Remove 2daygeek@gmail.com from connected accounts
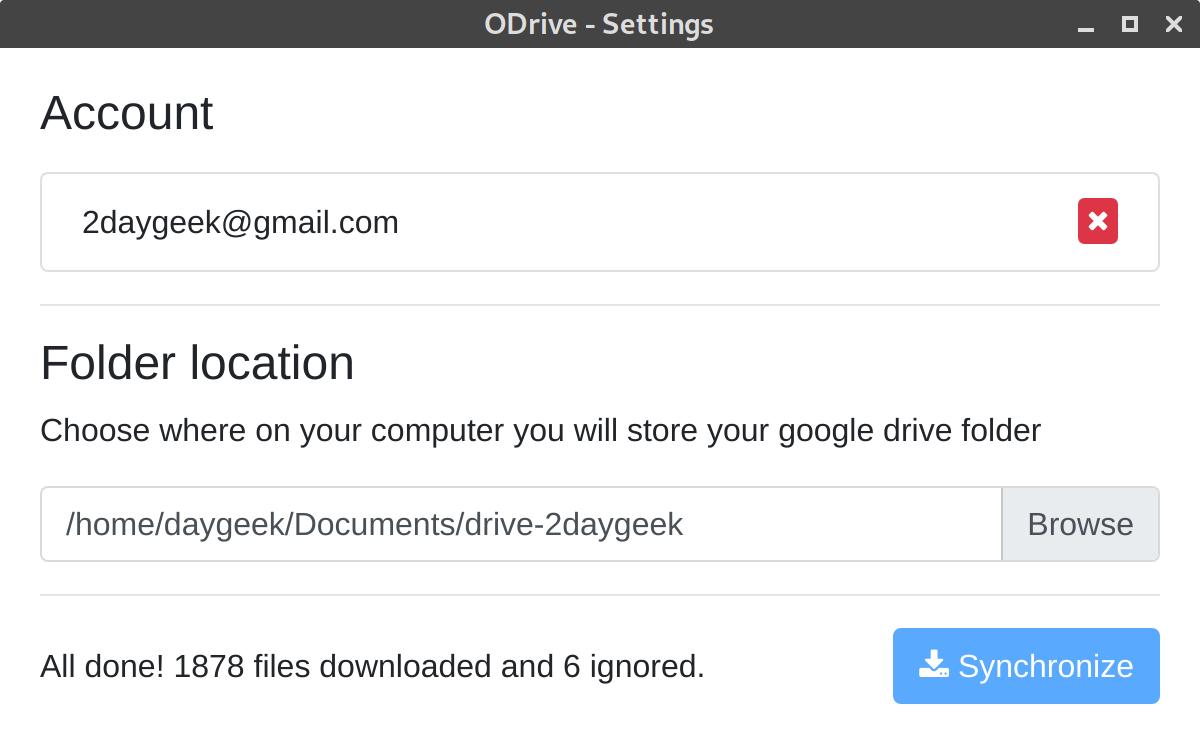The width and height of the screenshot is (1200, 748). (1097, 221)
